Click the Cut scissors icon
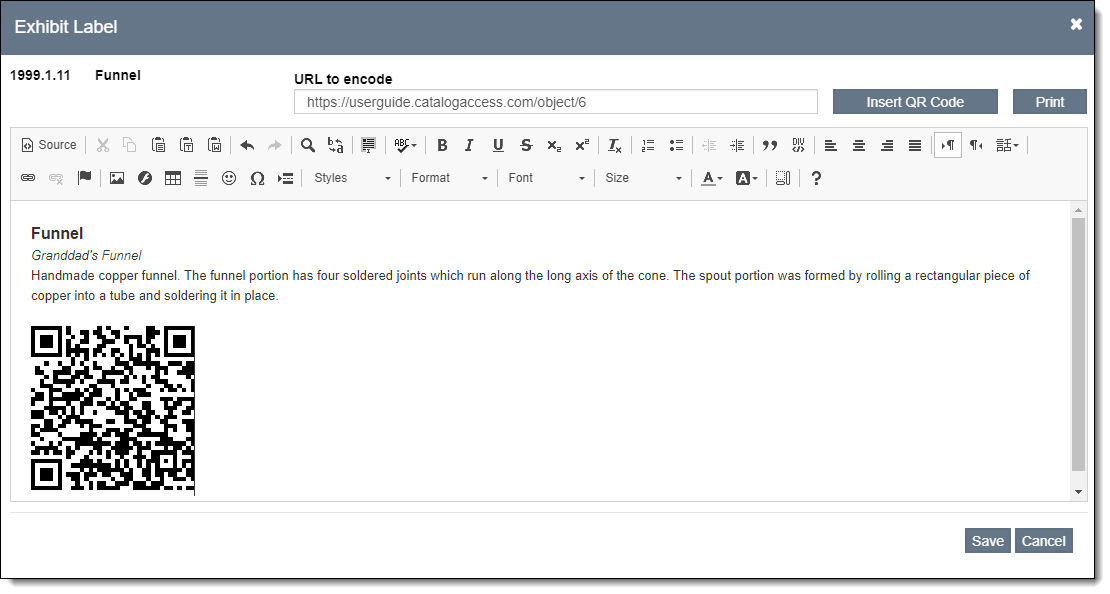1110x594 pixels. tap(103, 145)
